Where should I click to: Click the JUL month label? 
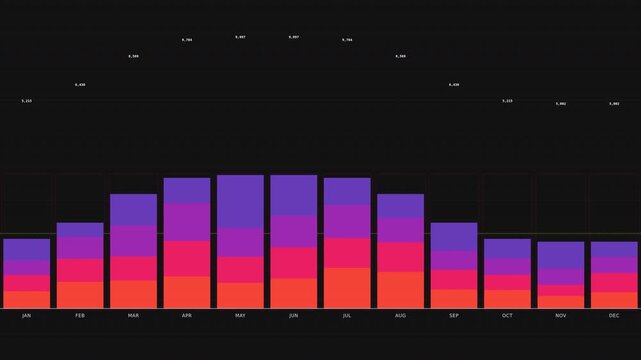[x=347, y=315]
